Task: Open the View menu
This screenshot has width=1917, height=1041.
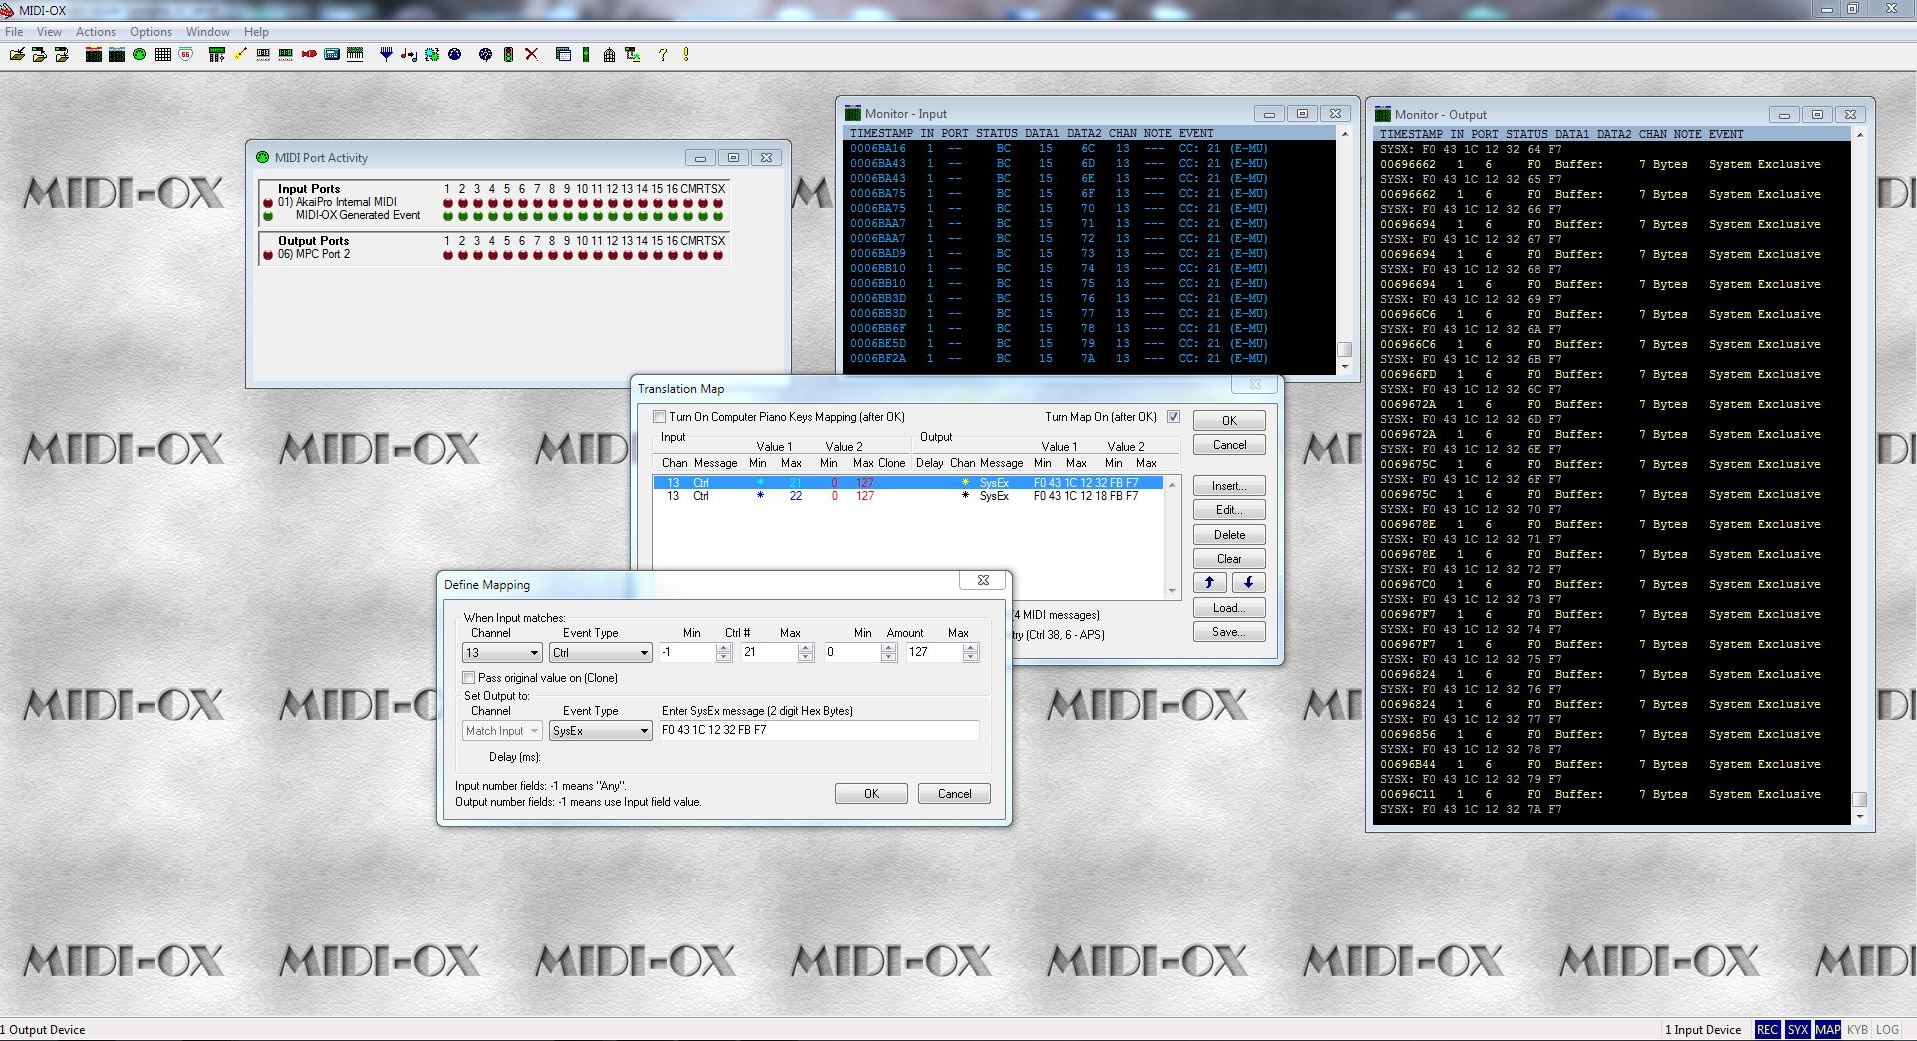Action: coord(49,32)
